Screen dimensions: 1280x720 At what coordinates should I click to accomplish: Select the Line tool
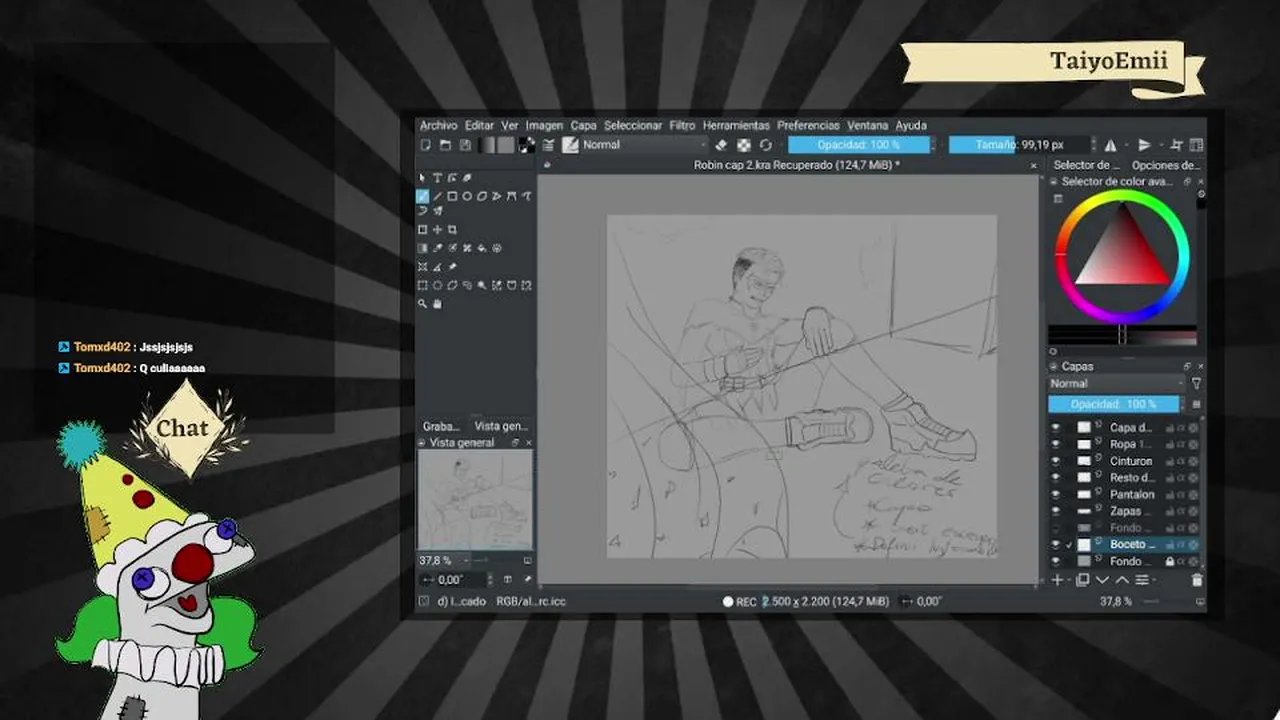click(x=437, y=196)
